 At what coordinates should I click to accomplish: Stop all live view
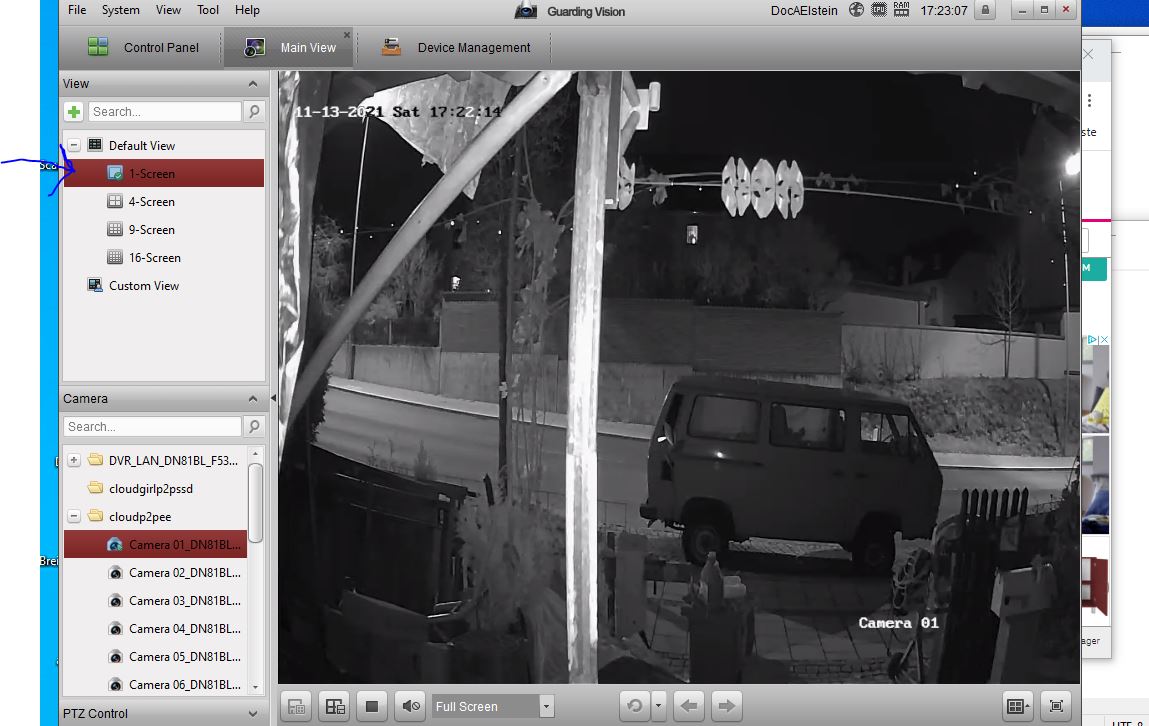point(372,706)
